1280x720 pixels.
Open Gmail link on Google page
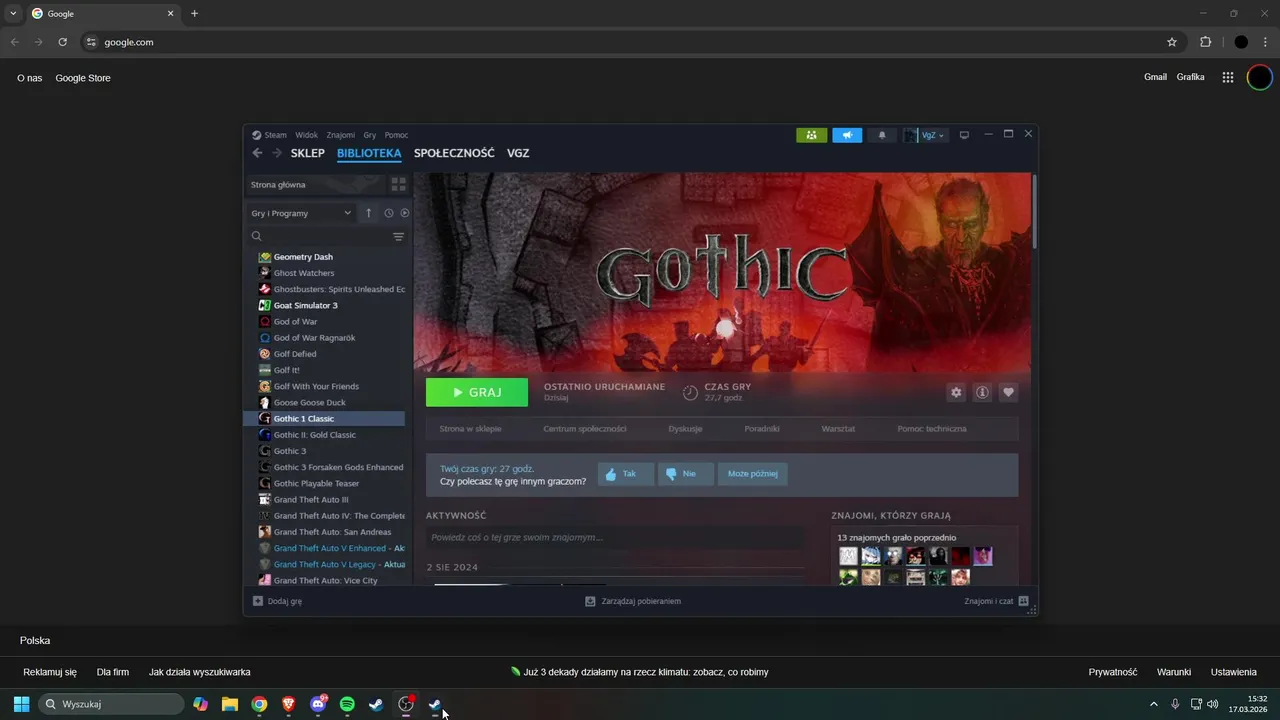1155,77
